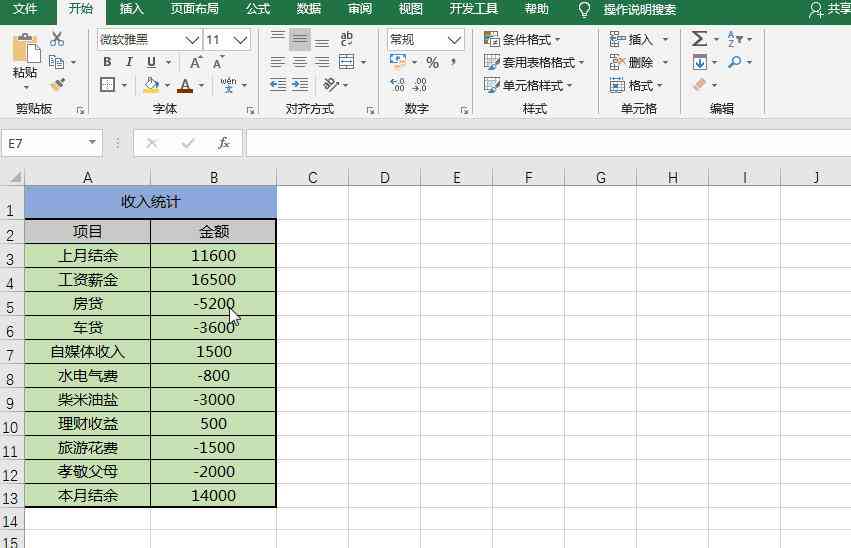Open the Name Box dropdown arrow
851x548 pixels.
click(x=92, y=143)
